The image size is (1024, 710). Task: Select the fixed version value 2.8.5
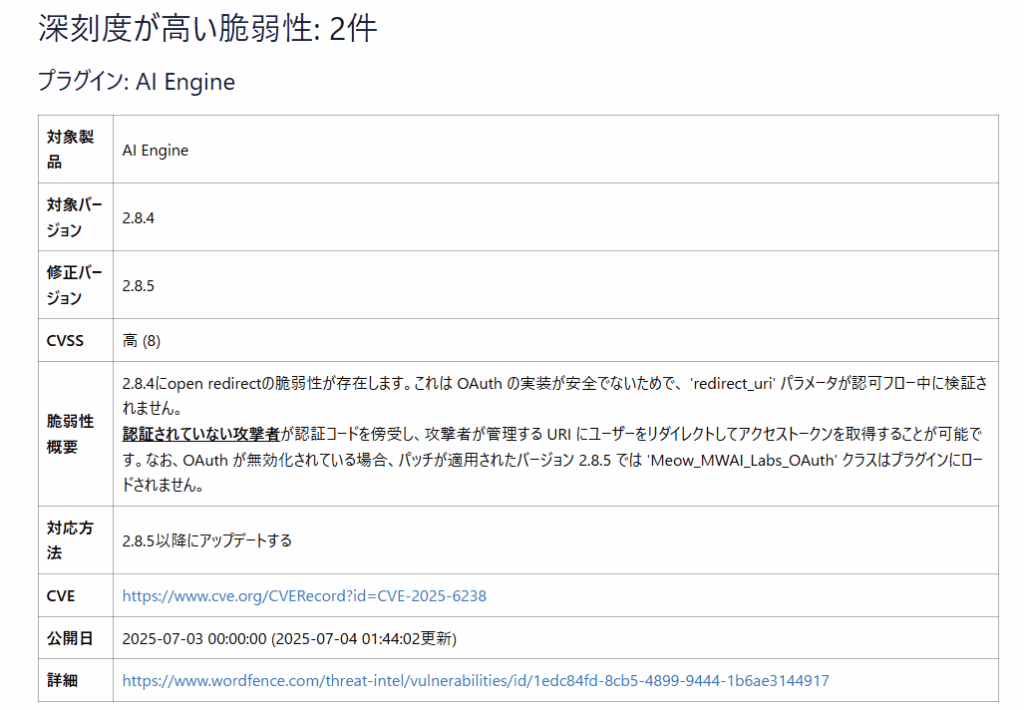138,286
